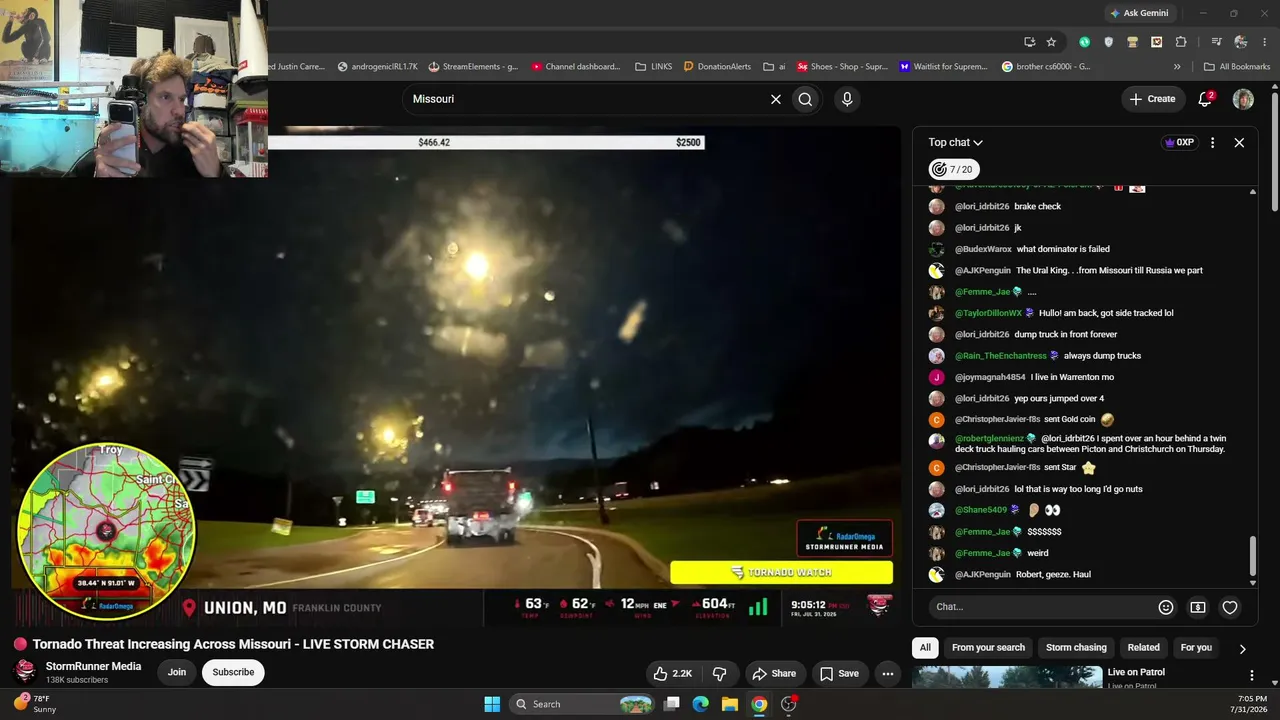
Task: Show hidden bookmarks with double chevron
Action: 1177,67
